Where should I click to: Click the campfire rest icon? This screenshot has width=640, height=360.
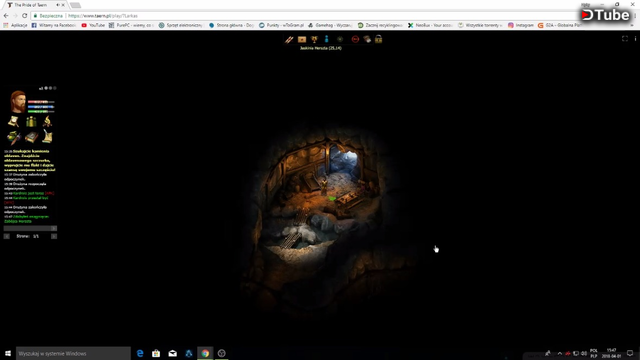(47, 121)
